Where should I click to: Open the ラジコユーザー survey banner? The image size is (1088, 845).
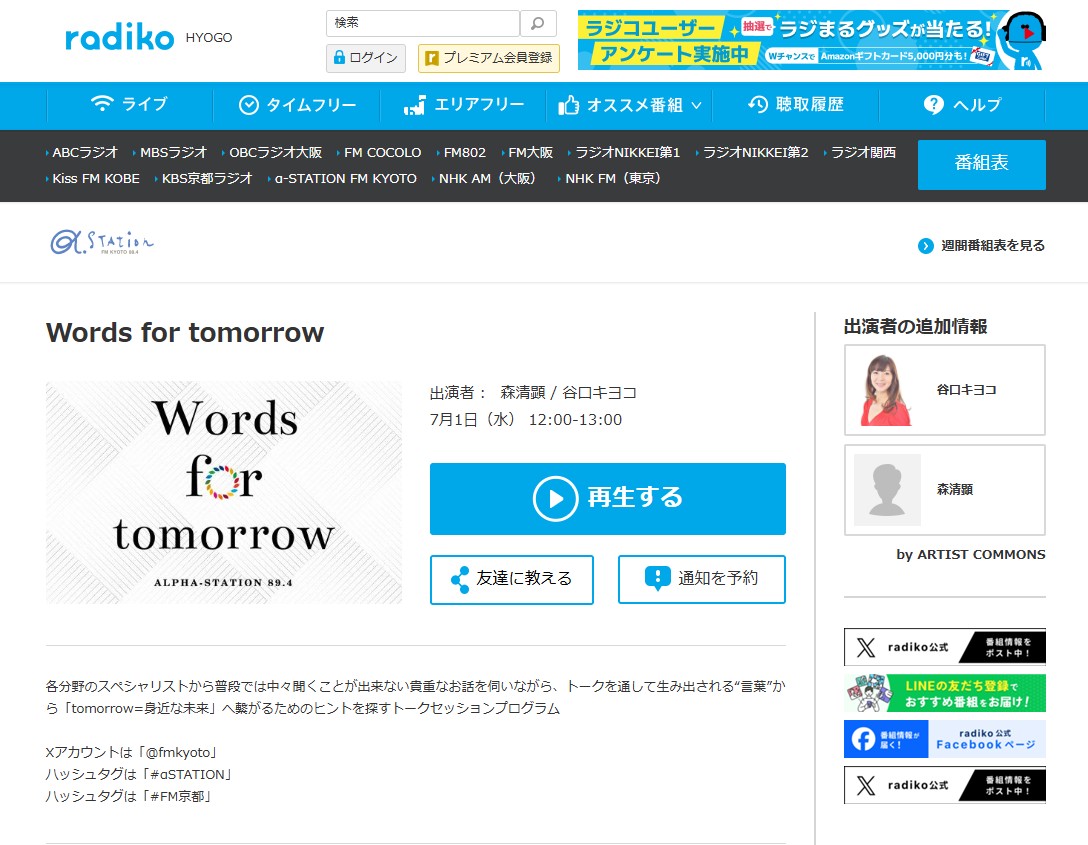click(x=811, y=40)
